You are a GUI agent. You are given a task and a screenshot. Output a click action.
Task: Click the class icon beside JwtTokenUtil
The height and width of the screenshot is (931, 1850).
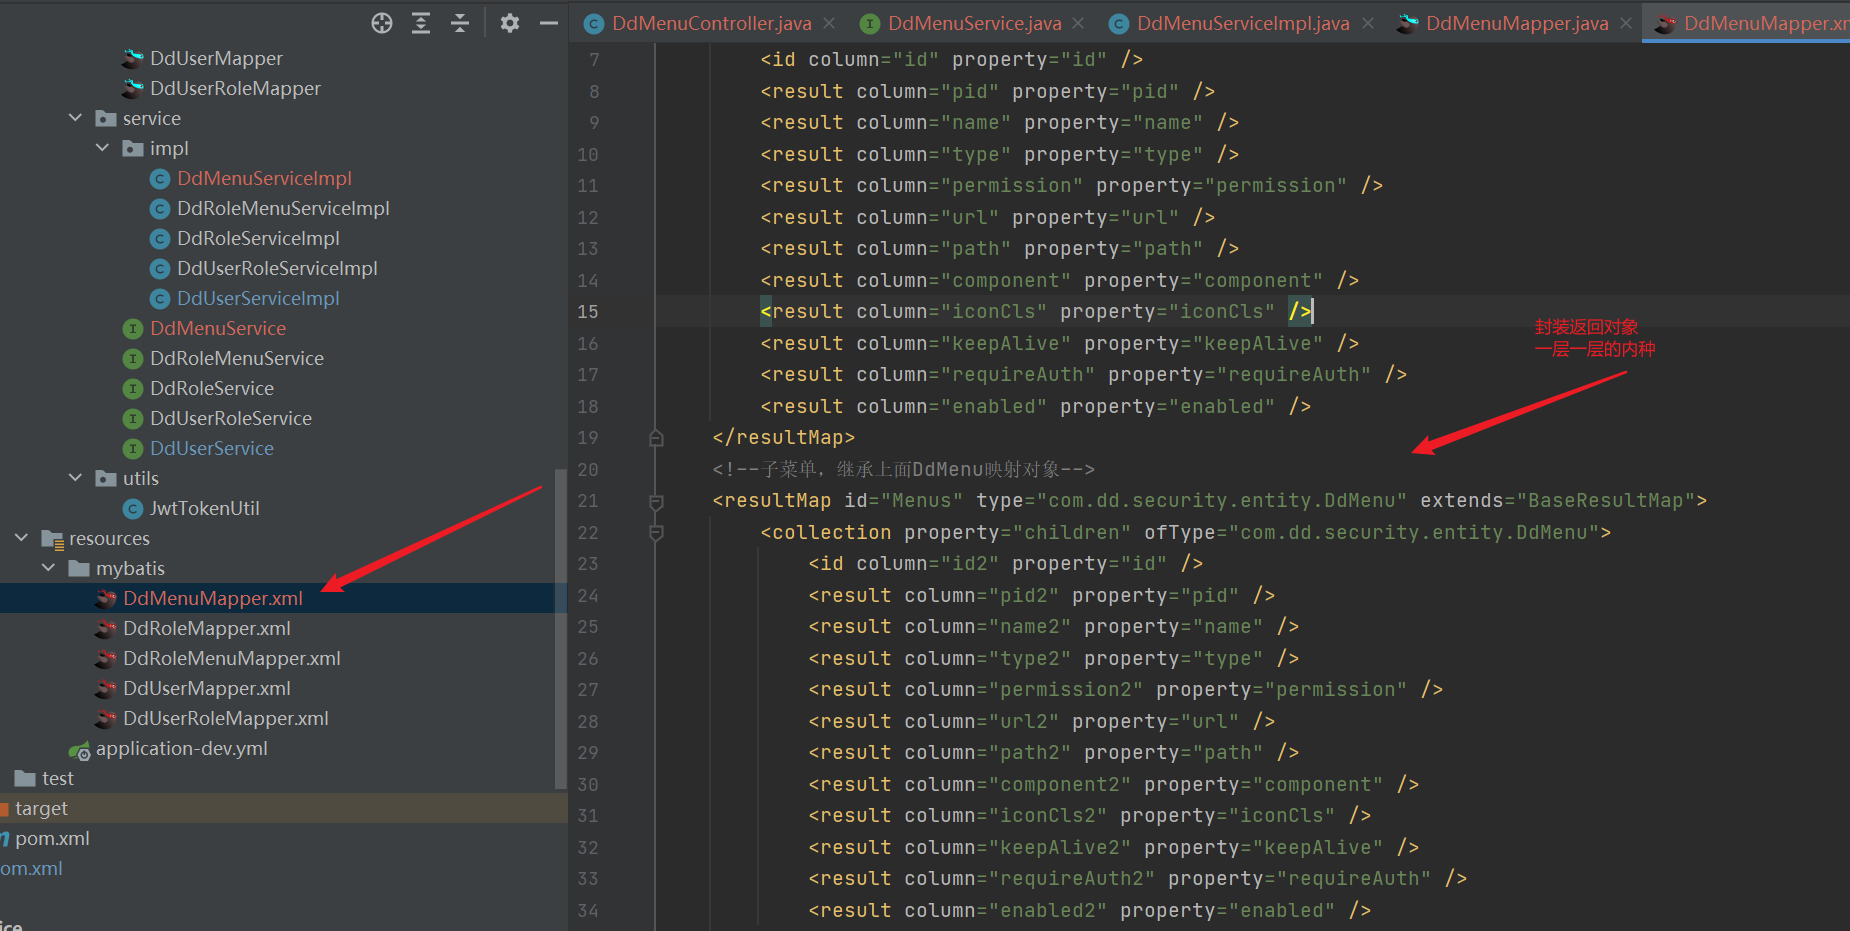click(x=133, y=508)
